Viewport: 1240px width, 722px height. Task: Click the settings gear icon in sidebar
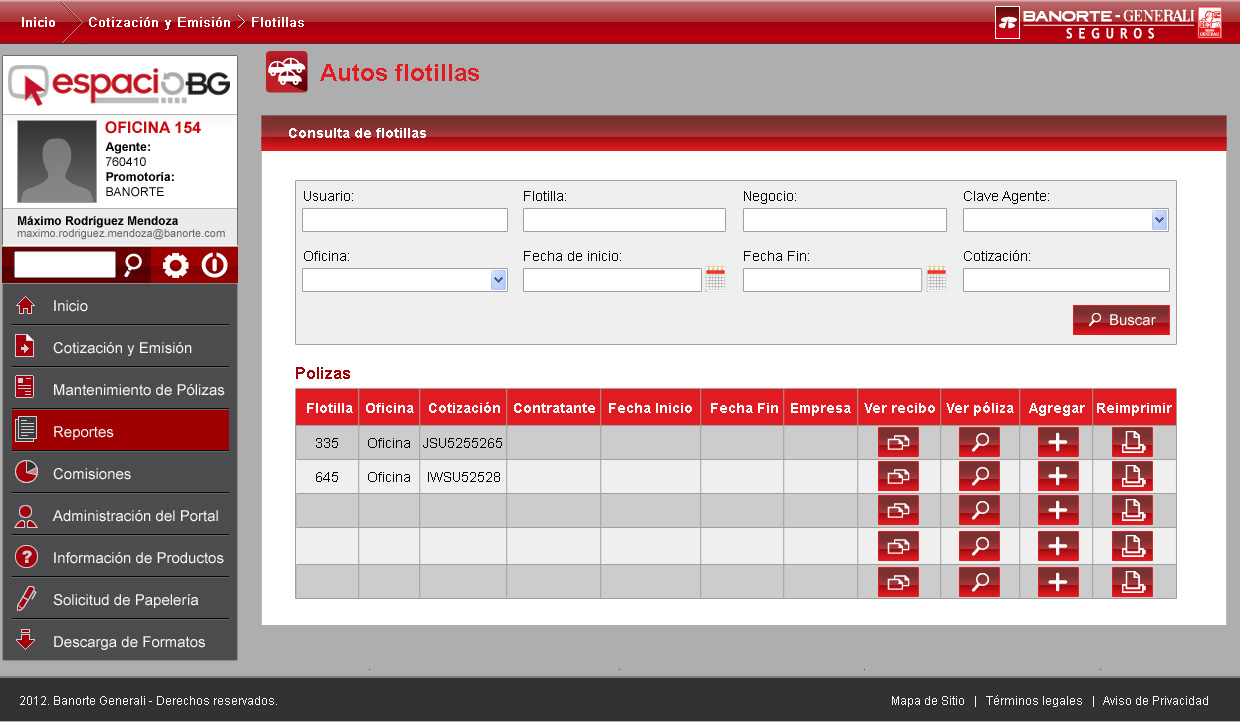pyautogui.click(x=176, y=265)
